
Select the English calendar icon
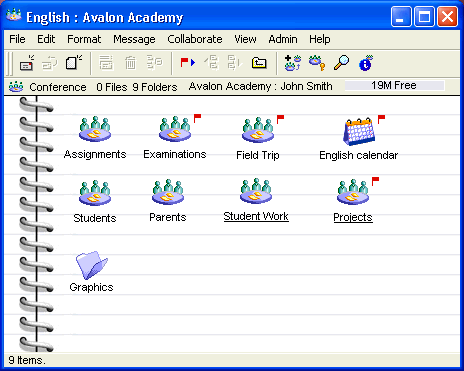(359, 132)
